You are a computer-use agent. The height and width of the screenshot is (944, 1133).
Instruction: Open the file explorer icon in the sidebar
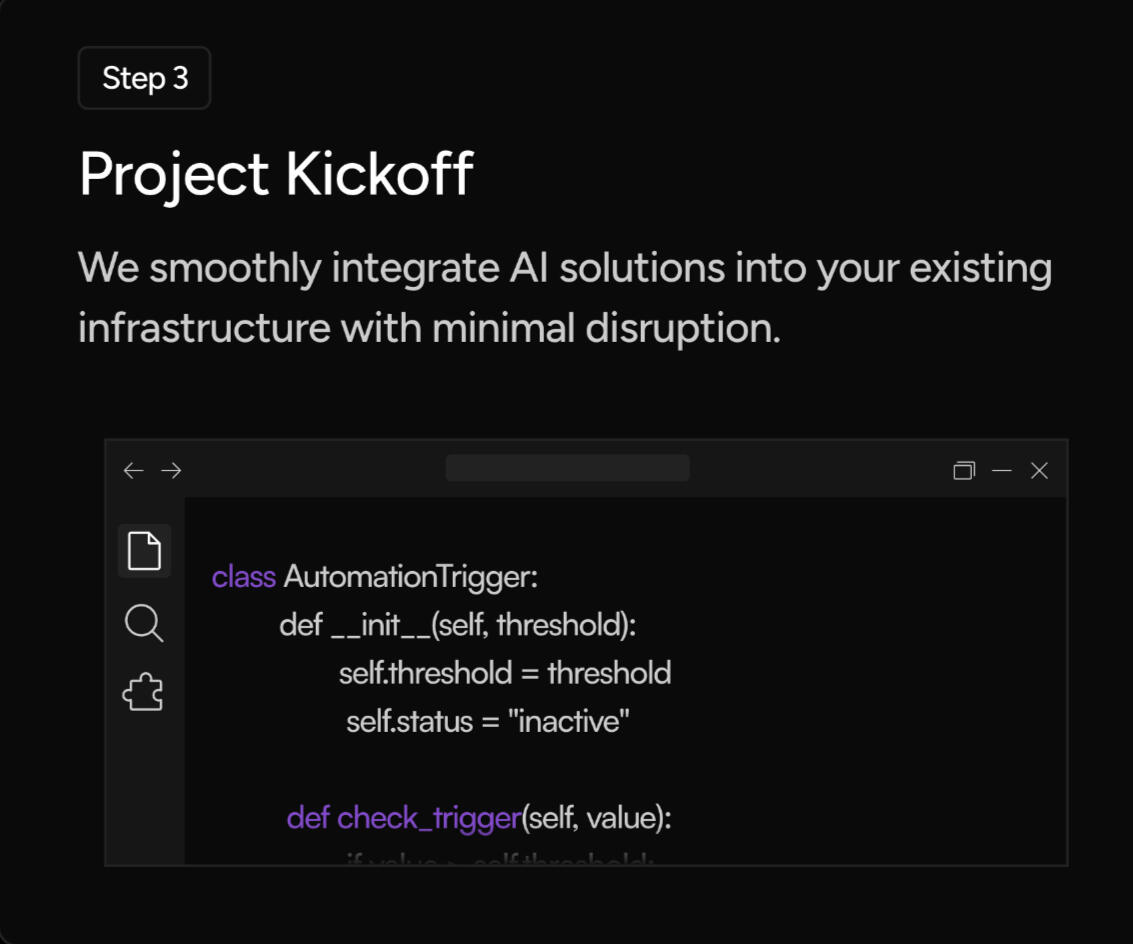click(144, 551)
